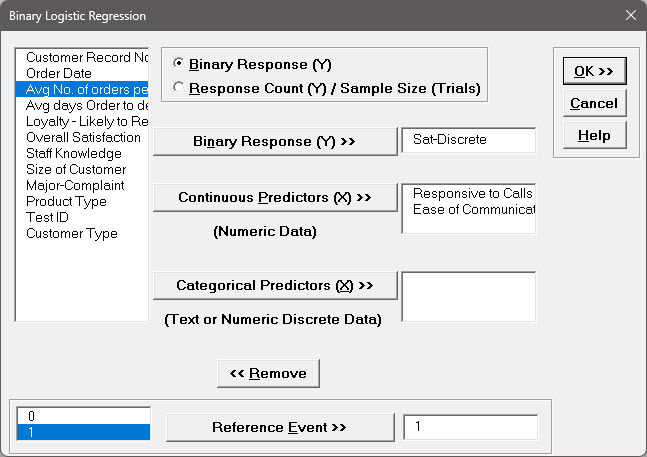
Task: Click the OK >> button
Action: coord(594,70)
